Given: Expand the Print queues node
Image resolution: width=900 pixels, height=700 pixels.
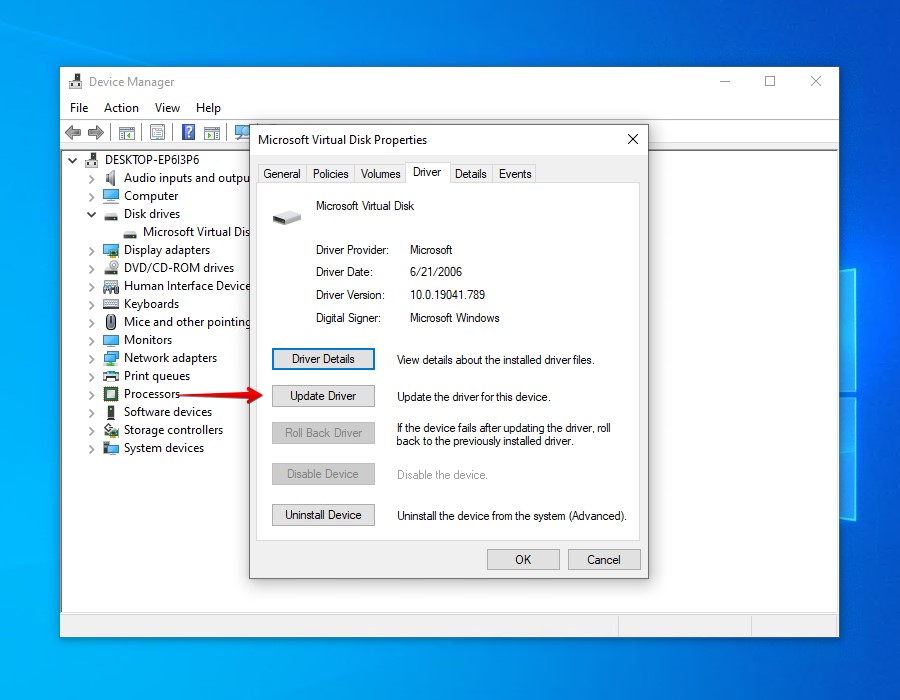Looking at the screenshot, I should click(91, 377).
